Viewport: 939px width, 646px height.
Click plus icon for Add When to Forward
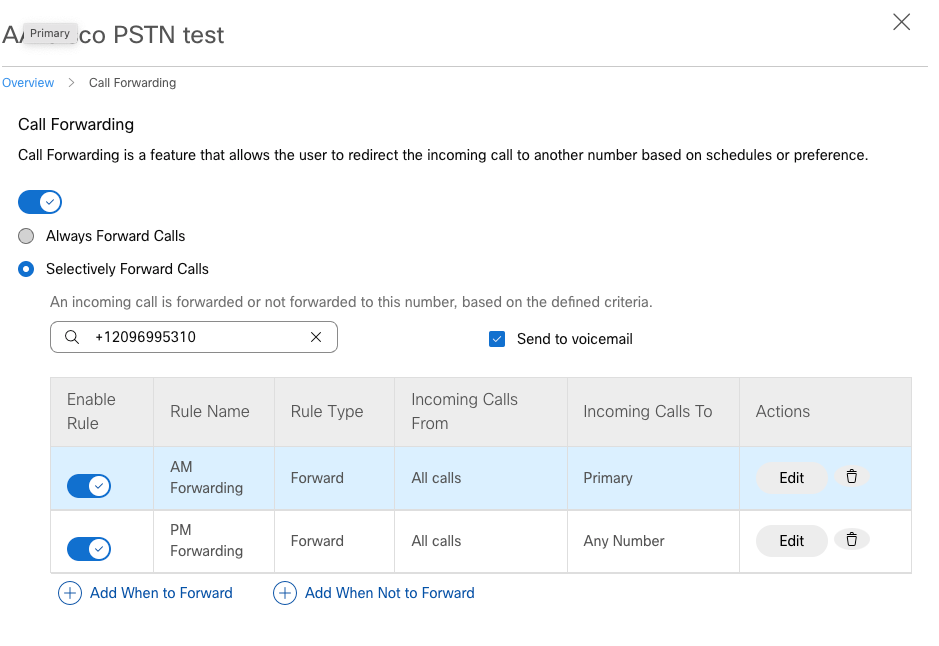click(x=70, y=593)
